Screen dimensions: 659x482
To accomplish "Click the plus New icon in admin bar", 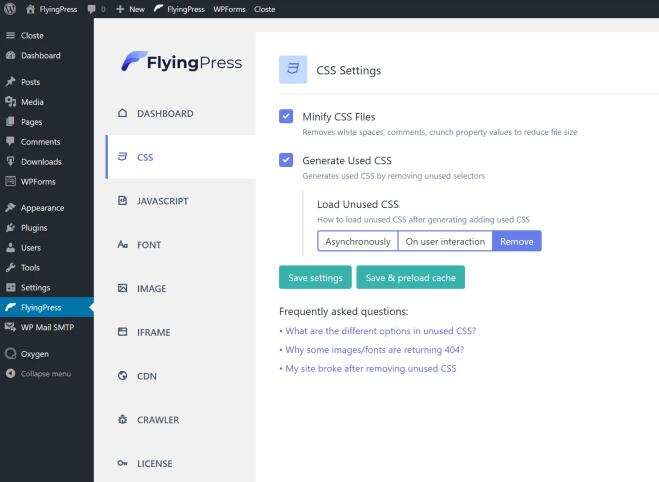I will 120,9.
